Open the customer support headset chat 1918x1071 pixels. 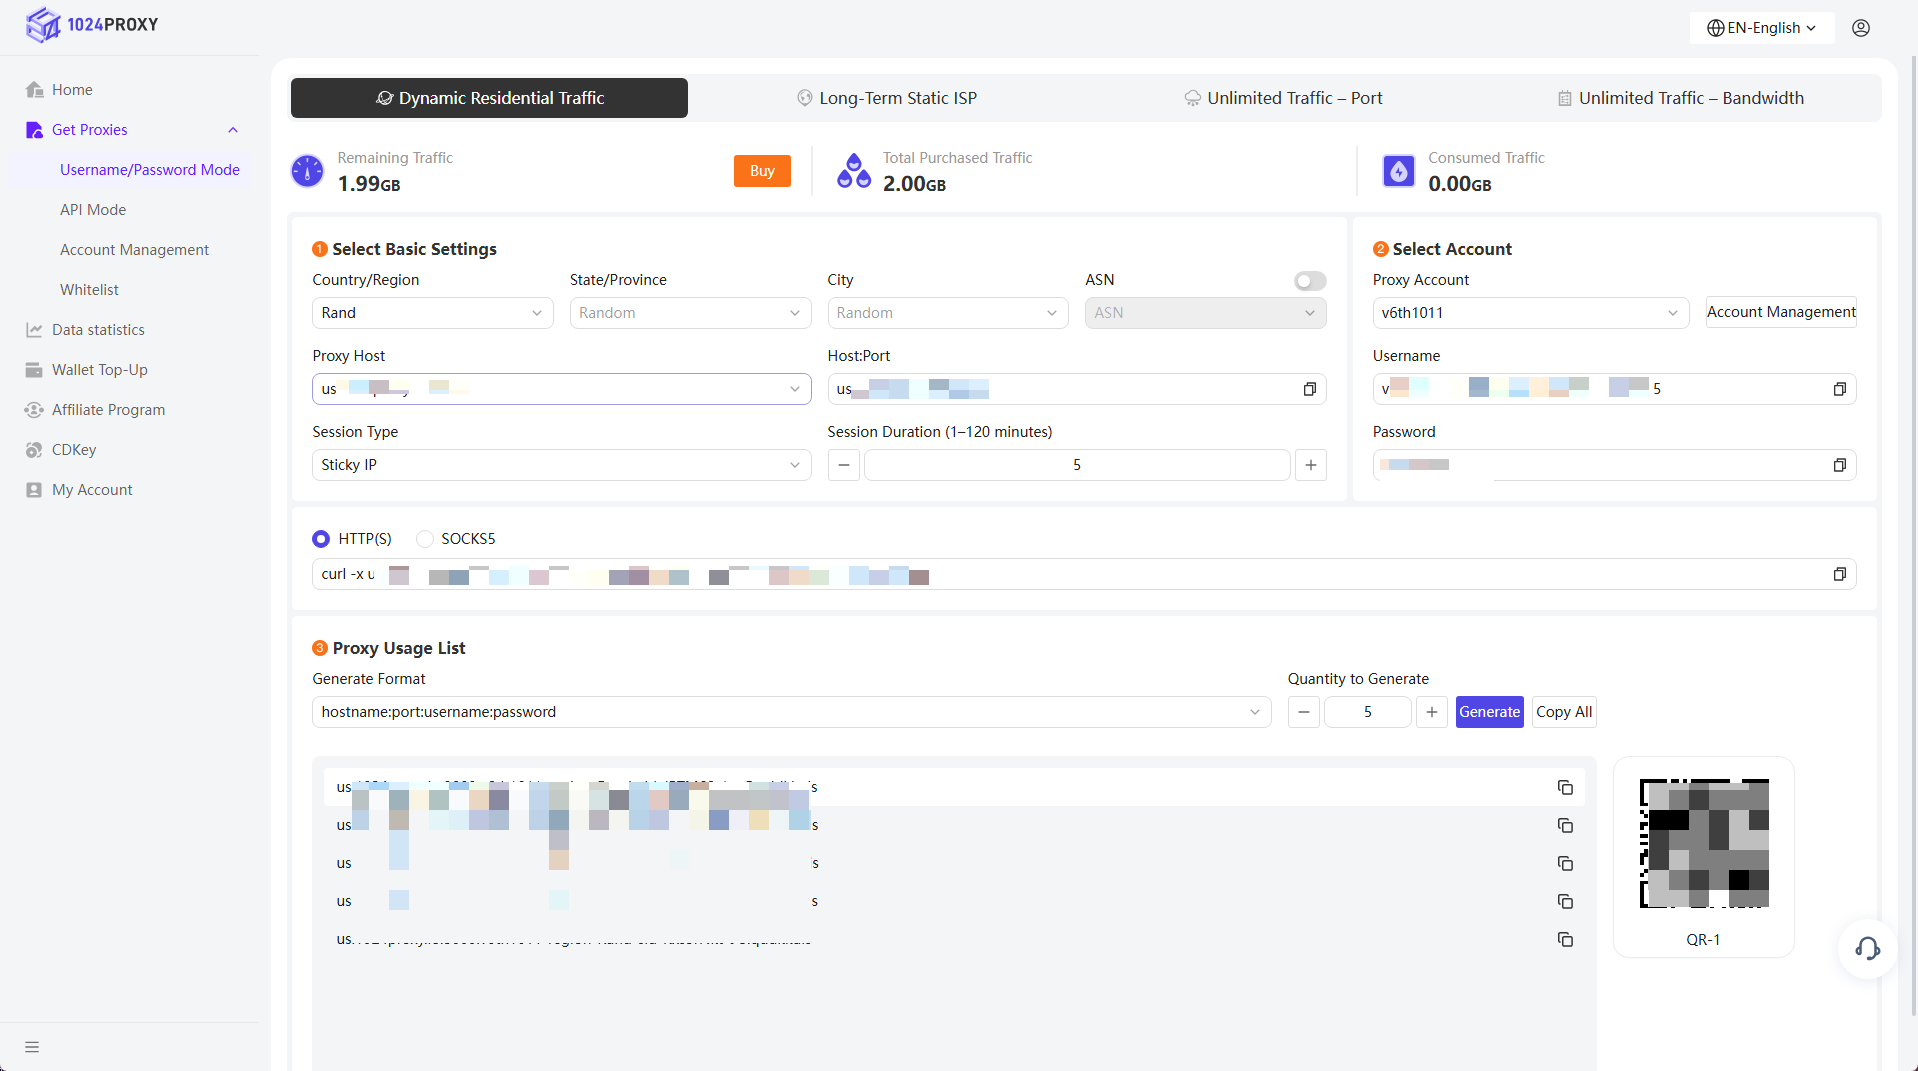[x=1867, y=948]
